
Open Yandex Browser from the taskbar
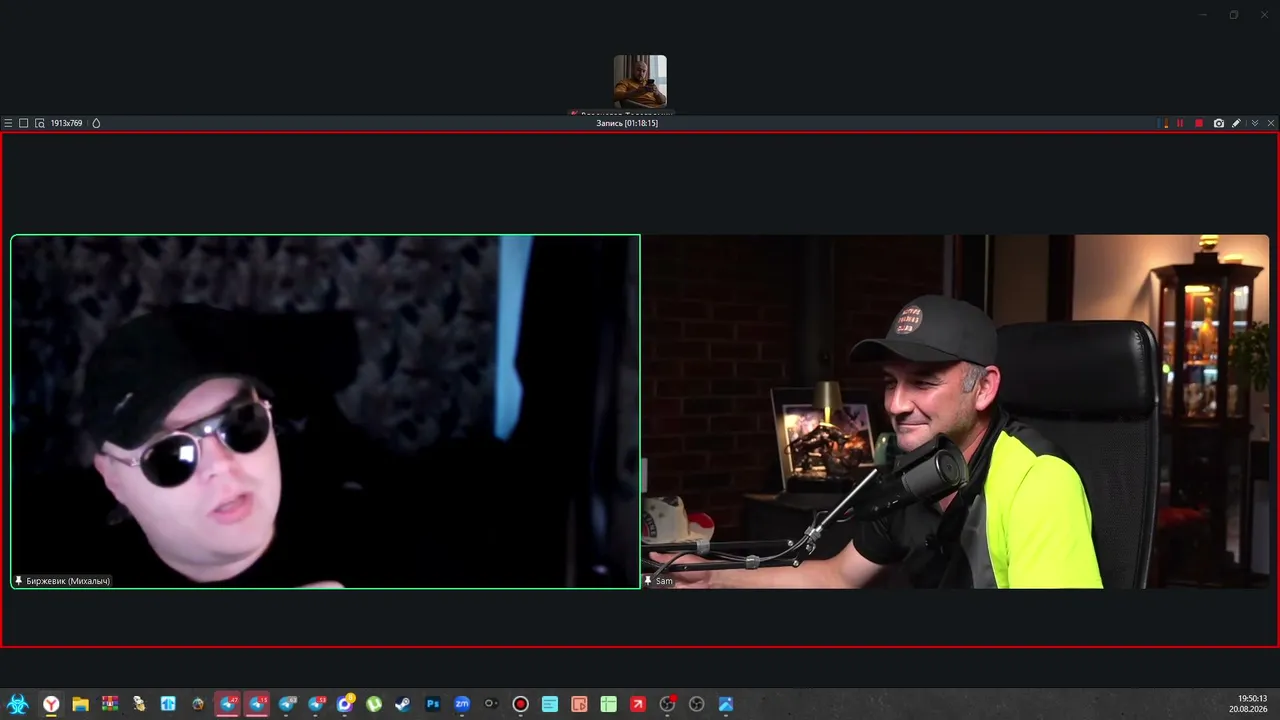[x=51, y=704]
